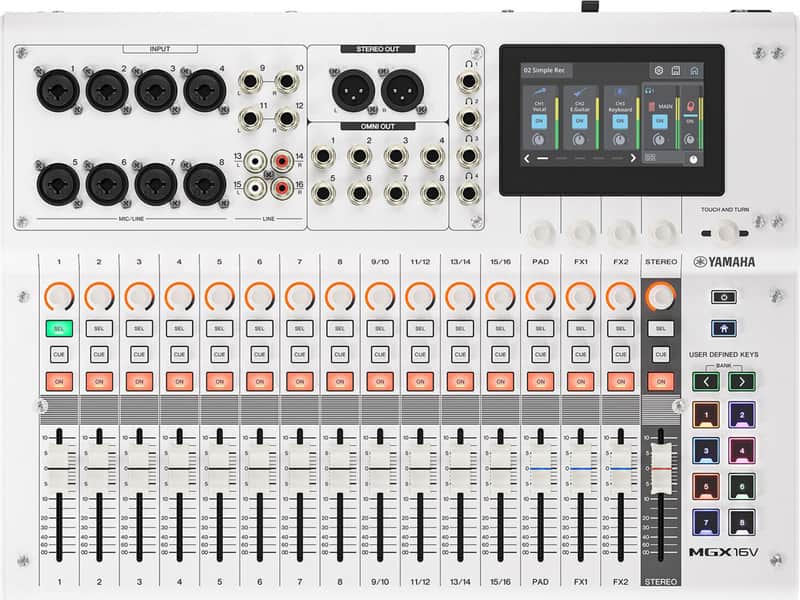Click the left STEREO OUT XLR connector
The image size is (800, 600).
coord(353,90)
